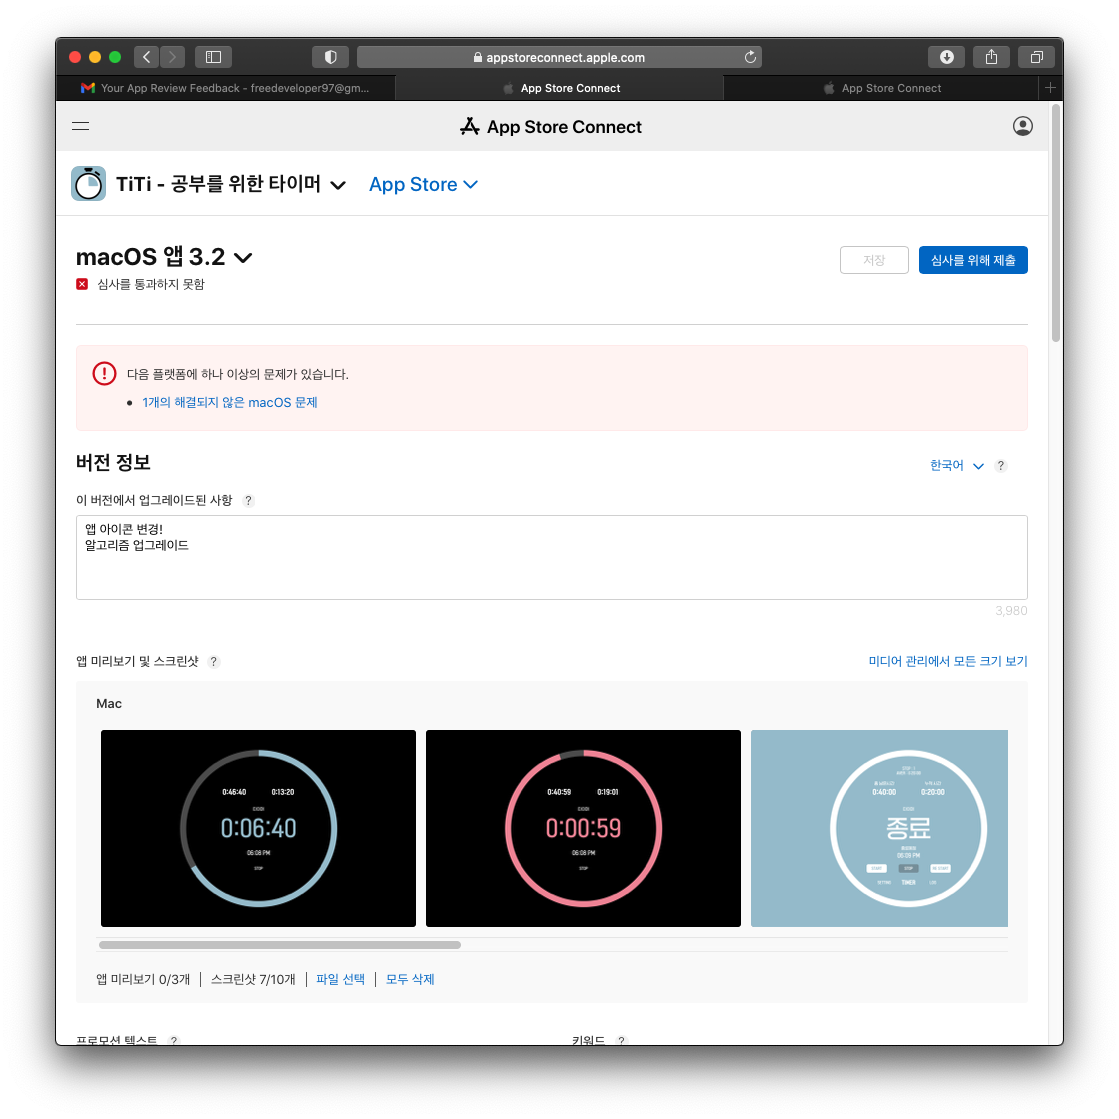Open help for the language selector
The image size is (1119, 1119).
tap(1001, 465)
